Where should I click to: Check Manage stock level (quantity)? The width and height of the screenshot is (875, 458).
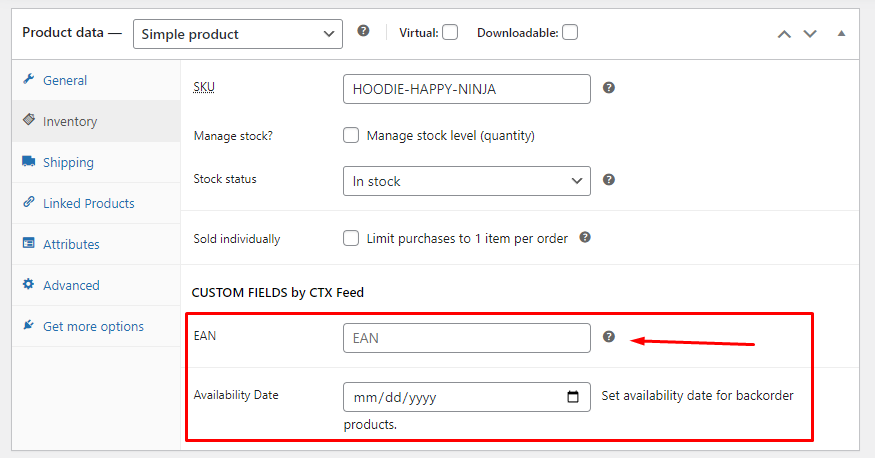tap(351, 135)
